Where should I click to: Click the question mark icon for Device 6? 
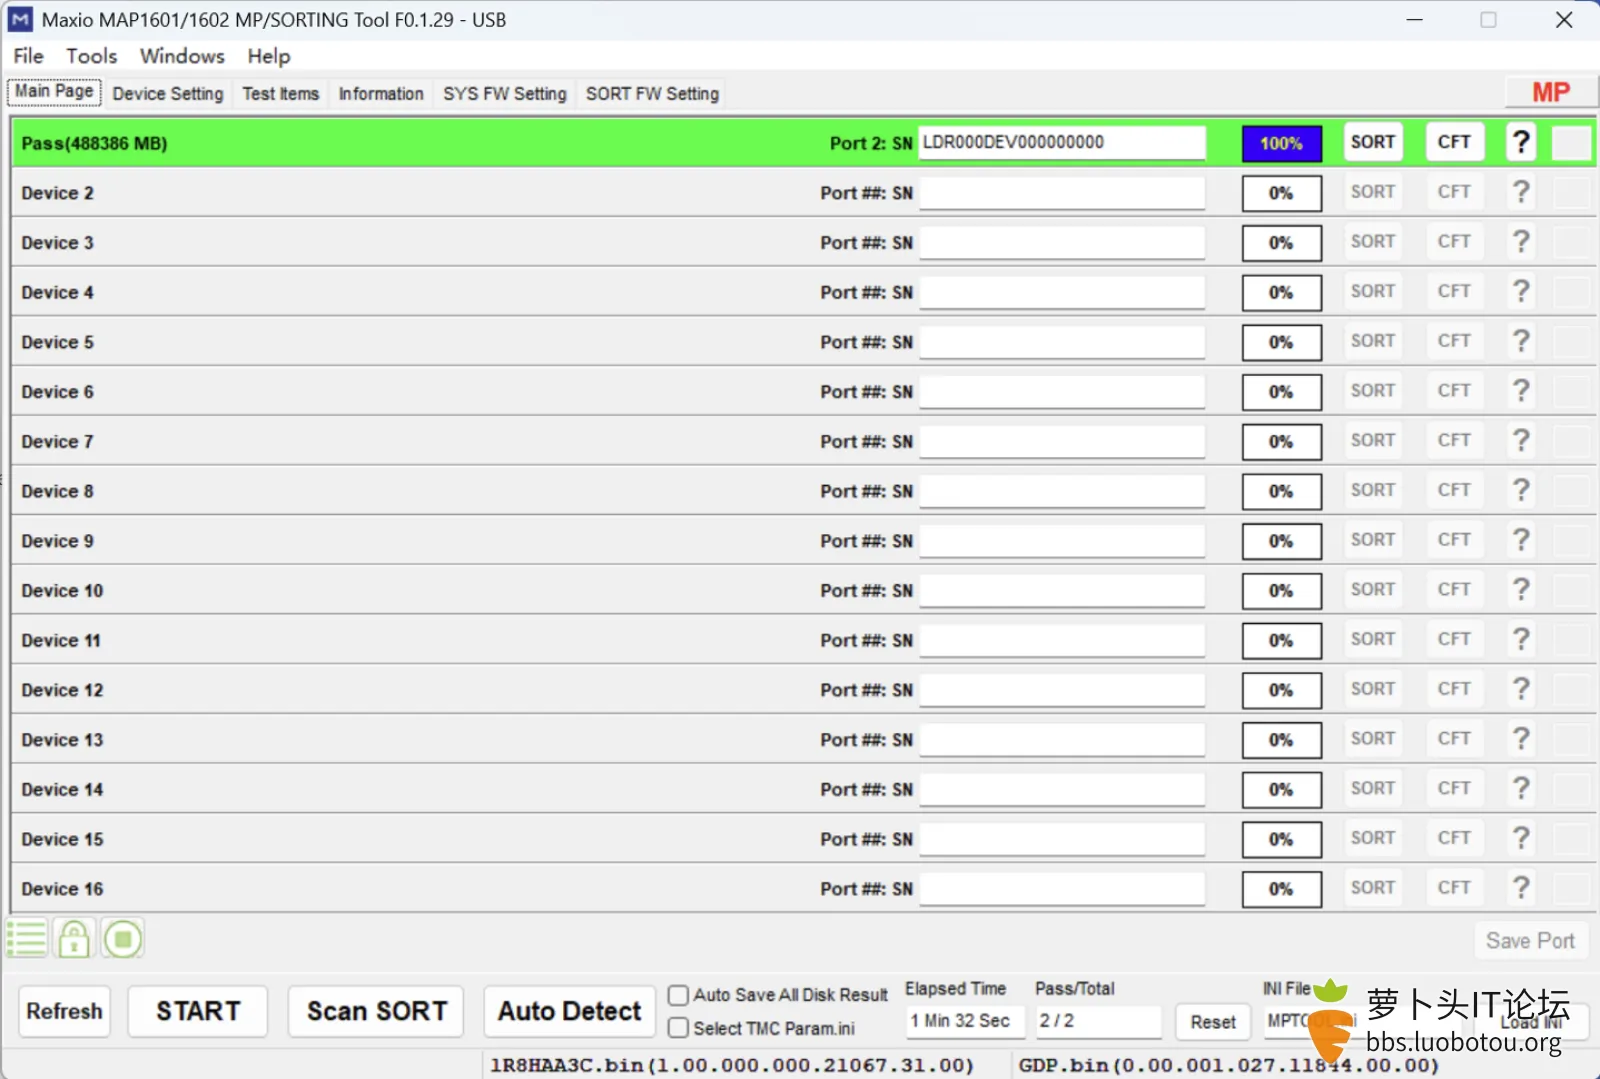pos(1521,391)
